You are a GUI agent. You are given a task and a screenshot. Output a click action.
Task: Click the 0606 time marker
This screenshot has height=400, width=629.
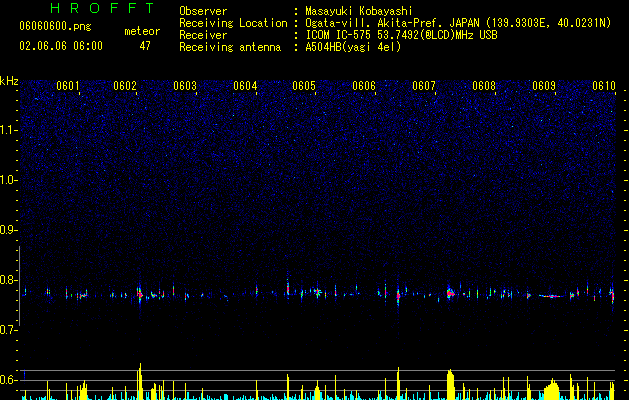point(364,86)
